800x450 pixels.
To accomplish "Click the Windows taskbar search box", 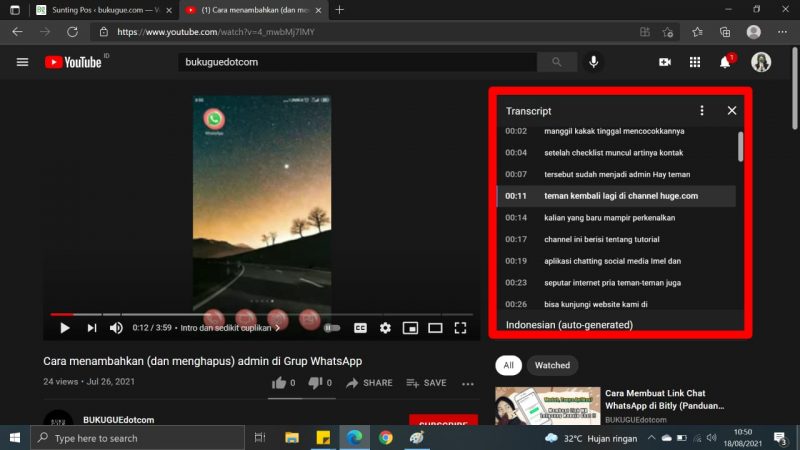I will (x=138, y=438).
